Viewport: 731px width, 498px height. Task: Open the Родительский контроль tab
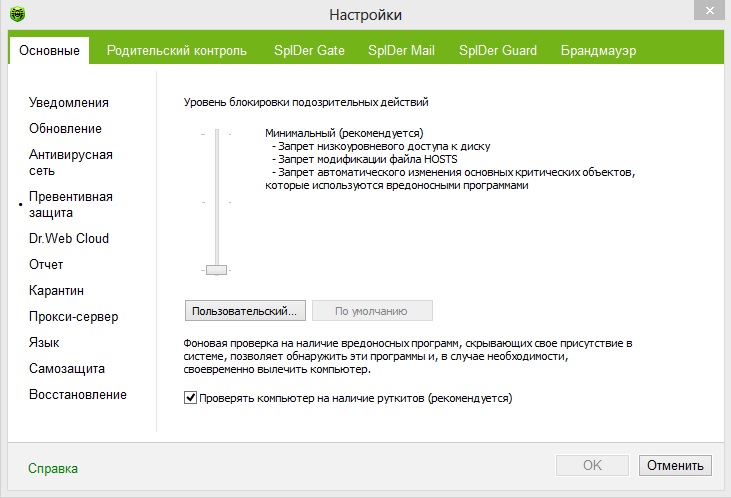(x=177, y=50)
